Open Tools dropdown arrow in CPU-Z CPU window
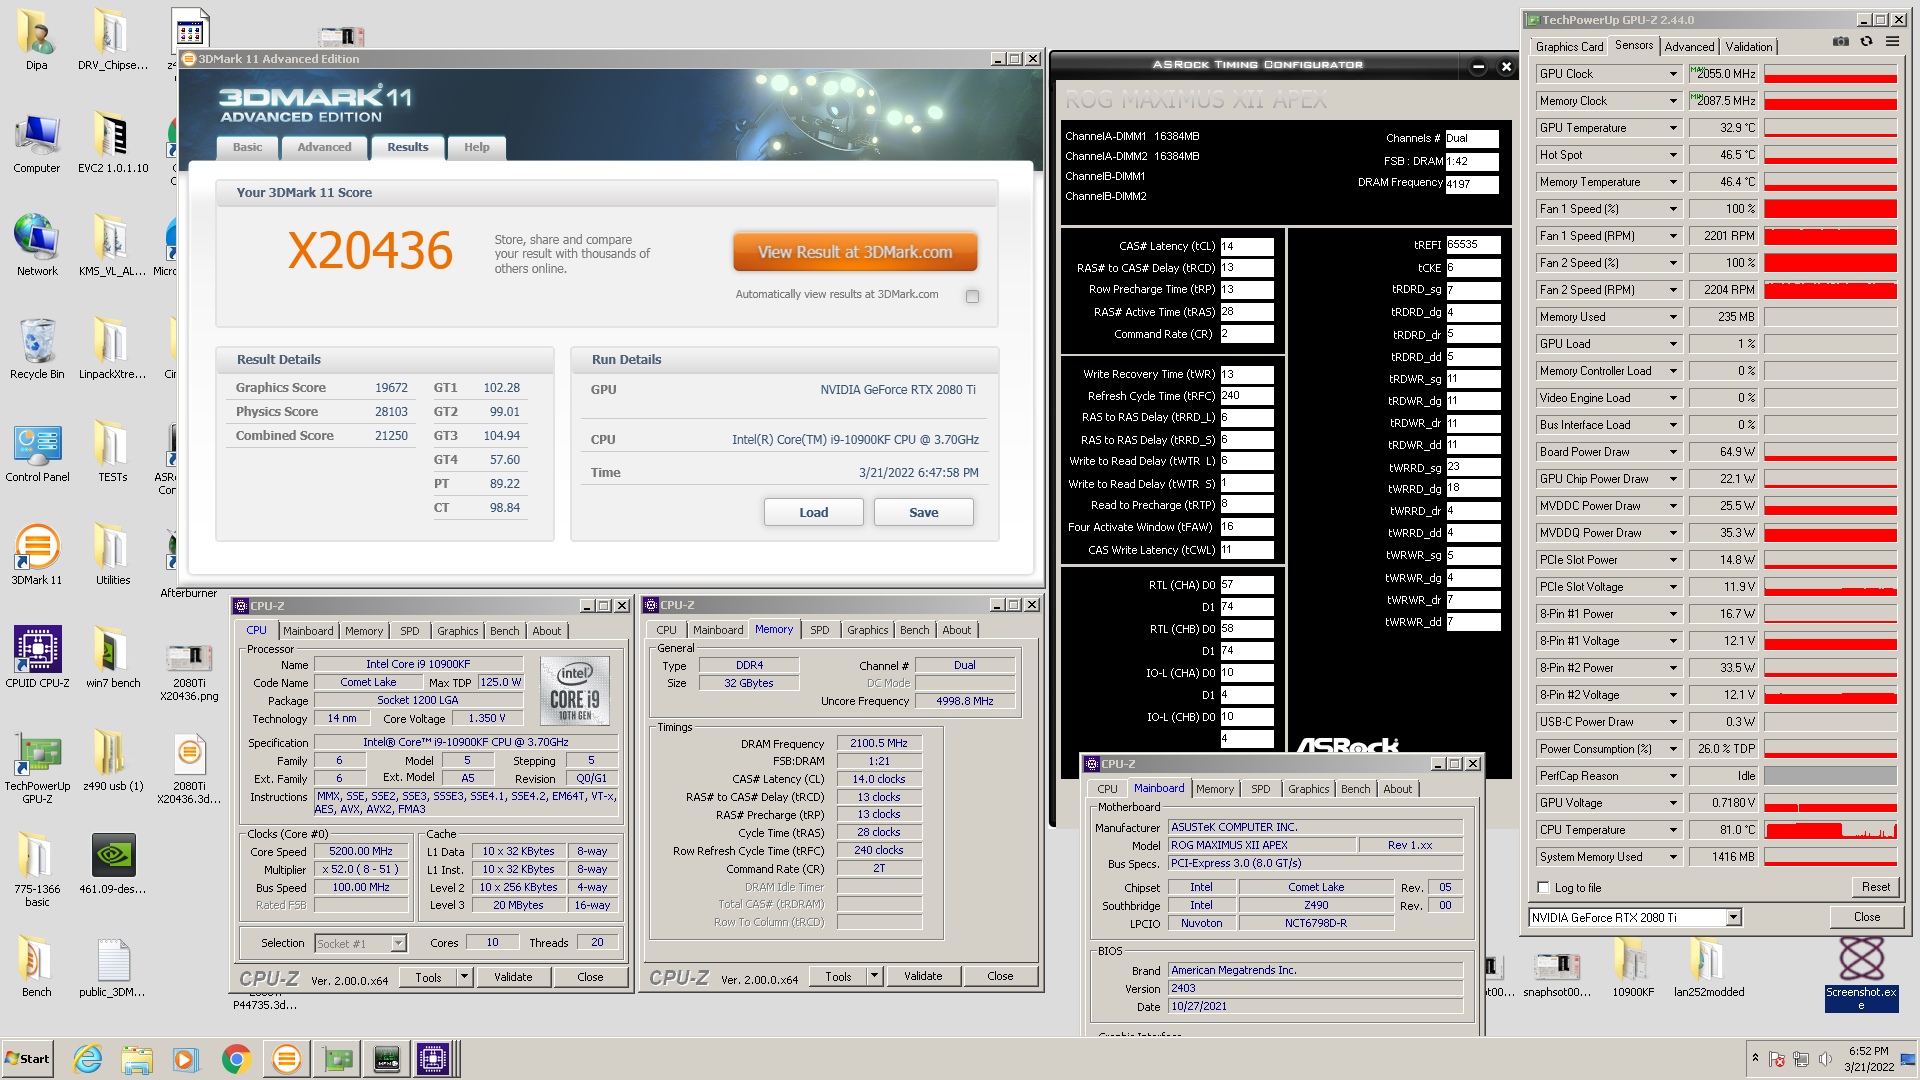 (464, 977)
